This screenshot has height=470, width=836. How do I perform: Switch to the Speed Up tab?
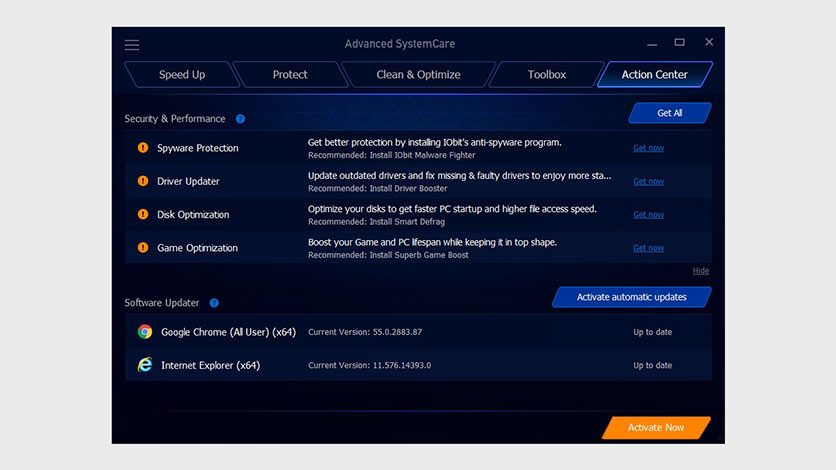coord(181,75)
